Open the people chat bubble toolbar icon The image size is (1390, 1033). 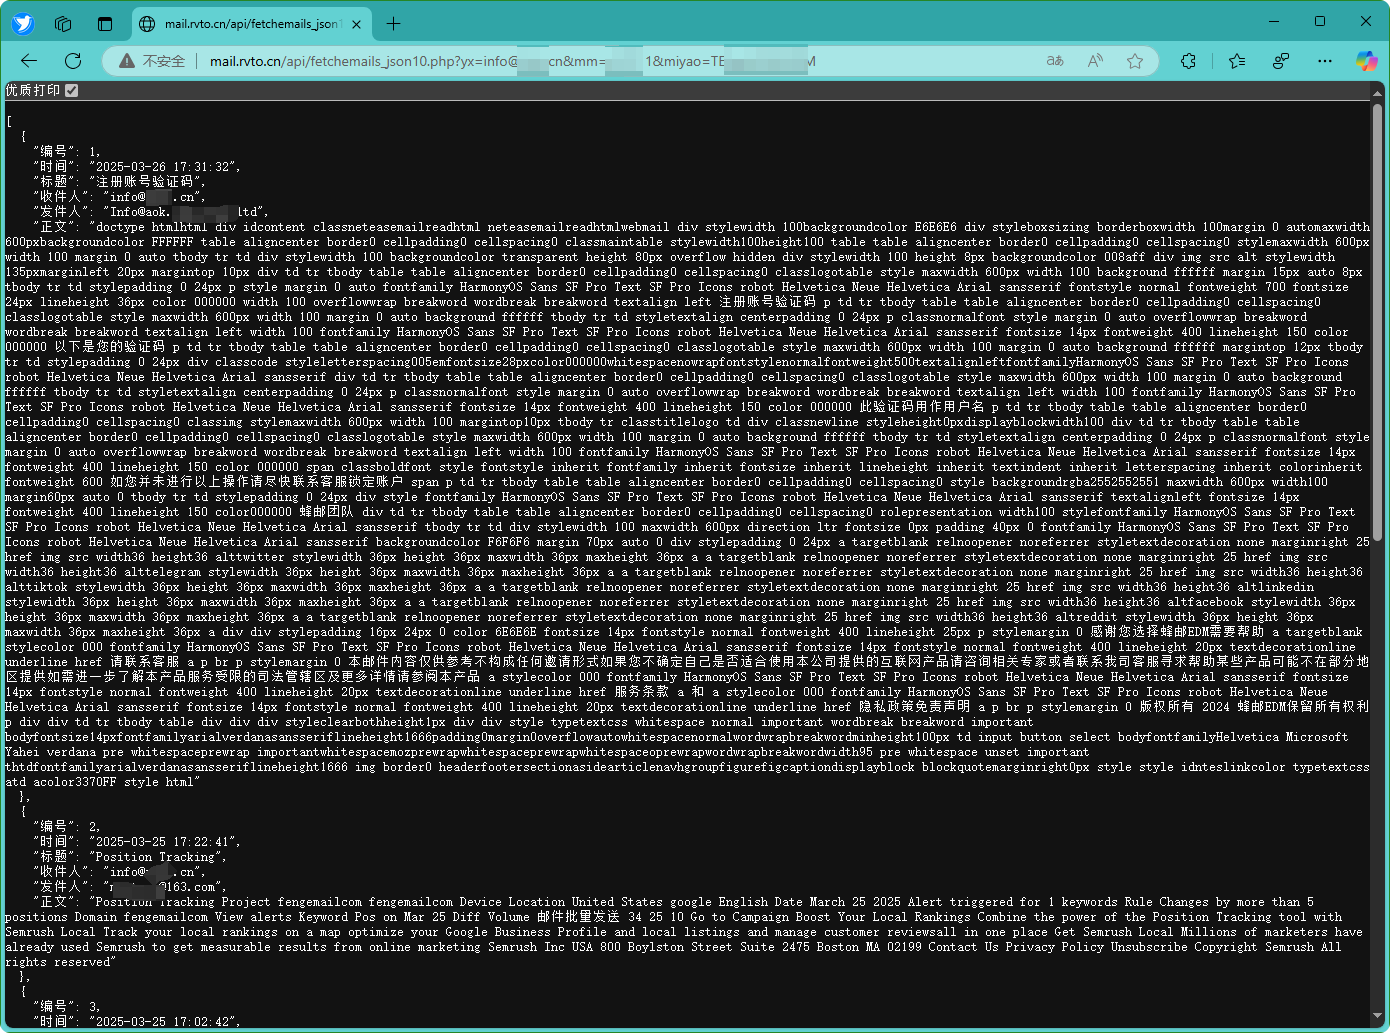[x=1281, y=61]
